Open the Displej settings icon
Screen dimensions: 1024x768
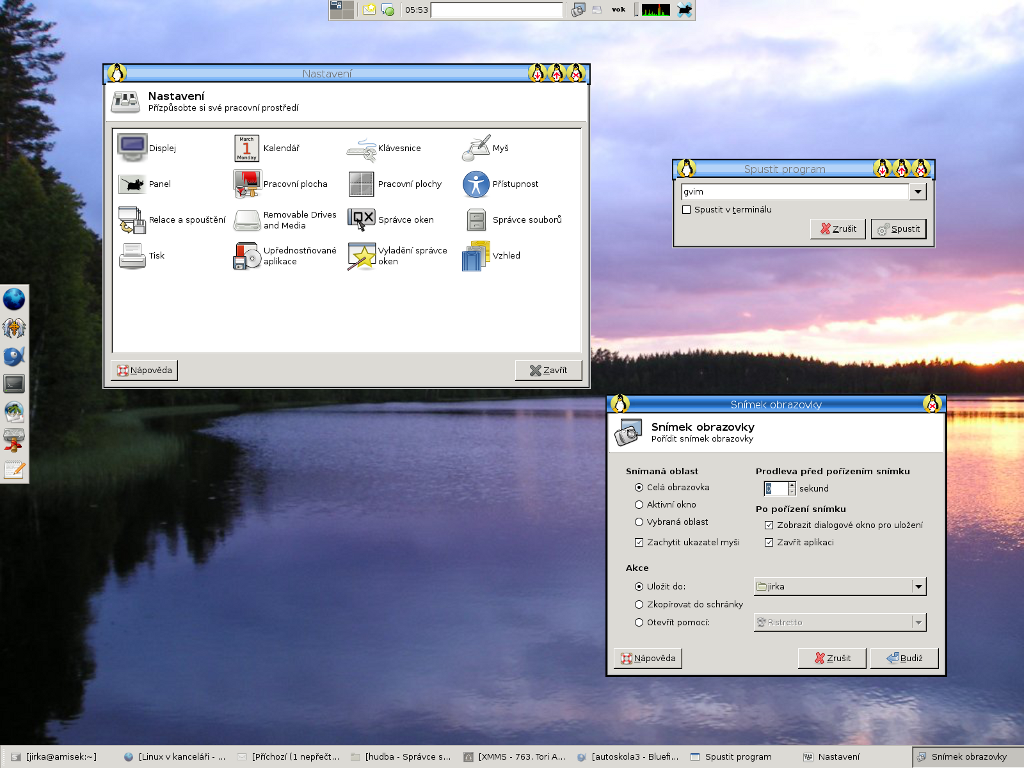click(133, 148)
